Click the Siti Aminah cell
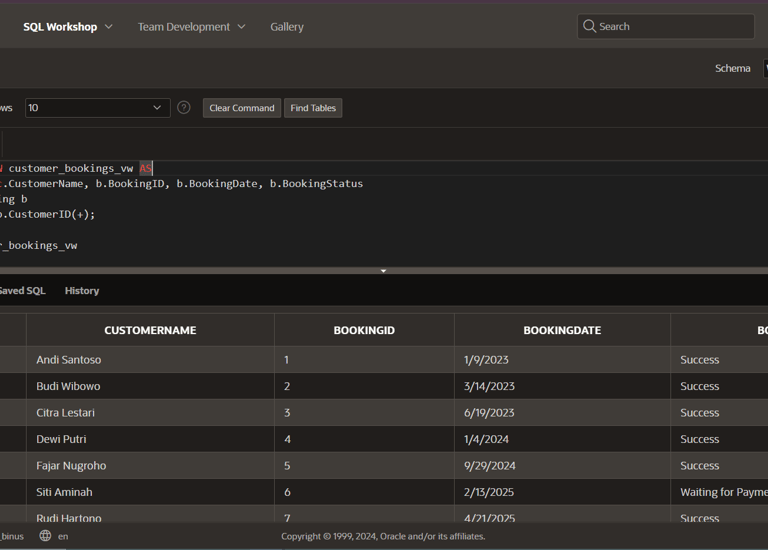768x550 pixels. click(150, 492)
